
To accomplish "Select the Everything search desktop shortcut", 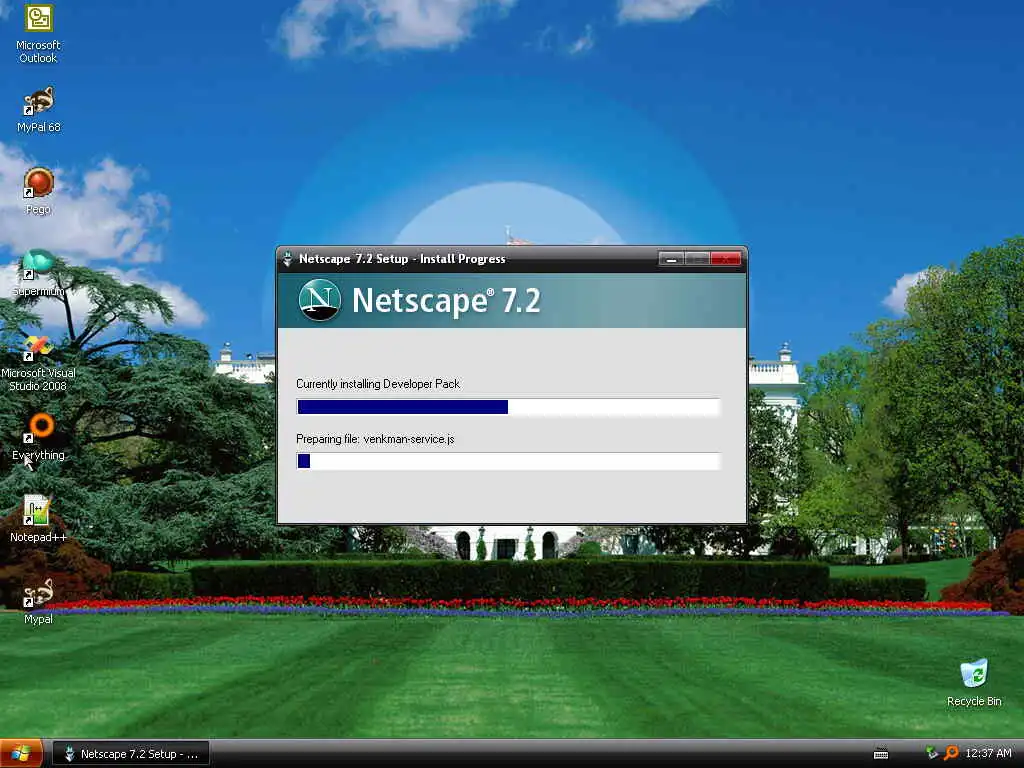I will click(39, 437).
